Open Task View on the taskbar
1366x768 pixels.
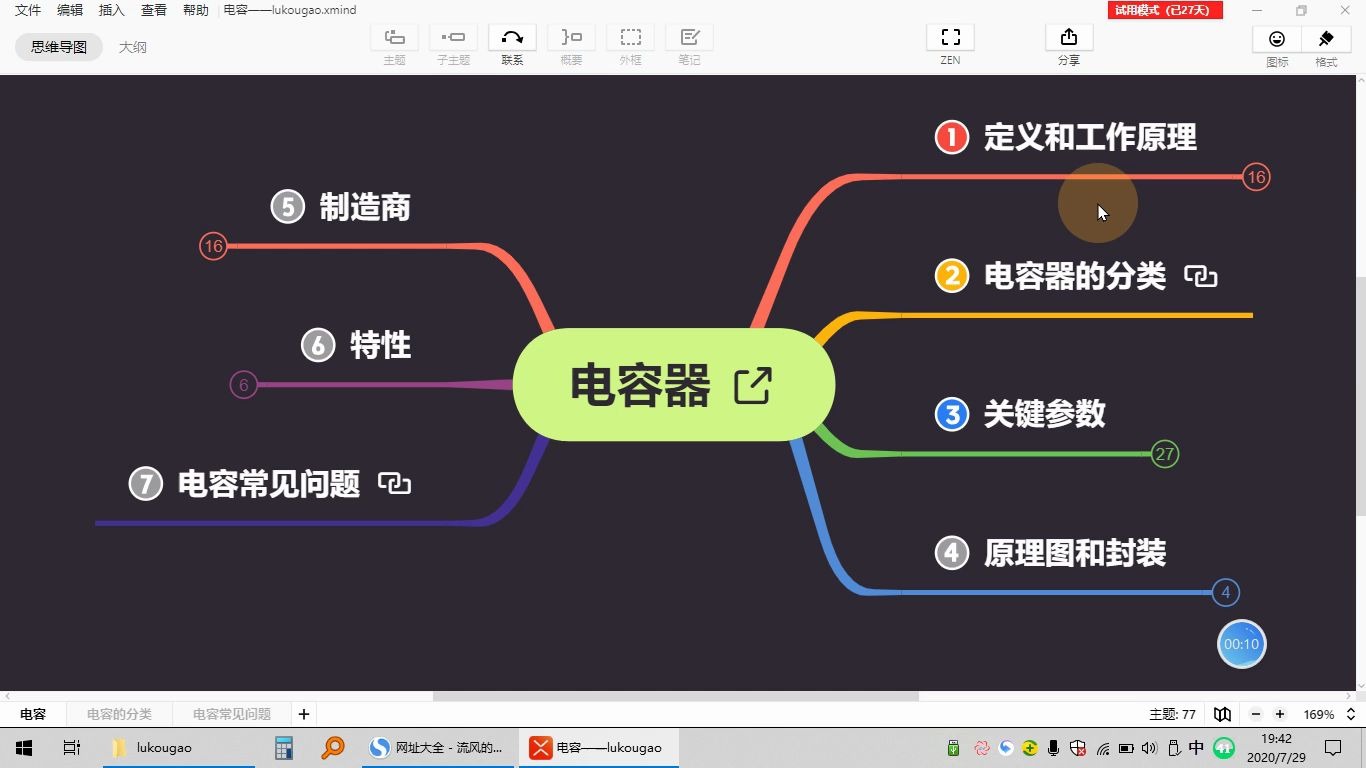pos(71,748)
